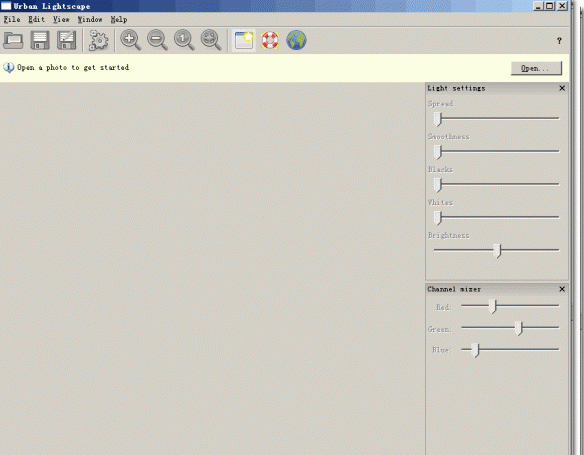
Task: Click the info icon in notification bar
Action: coord(8,67)
